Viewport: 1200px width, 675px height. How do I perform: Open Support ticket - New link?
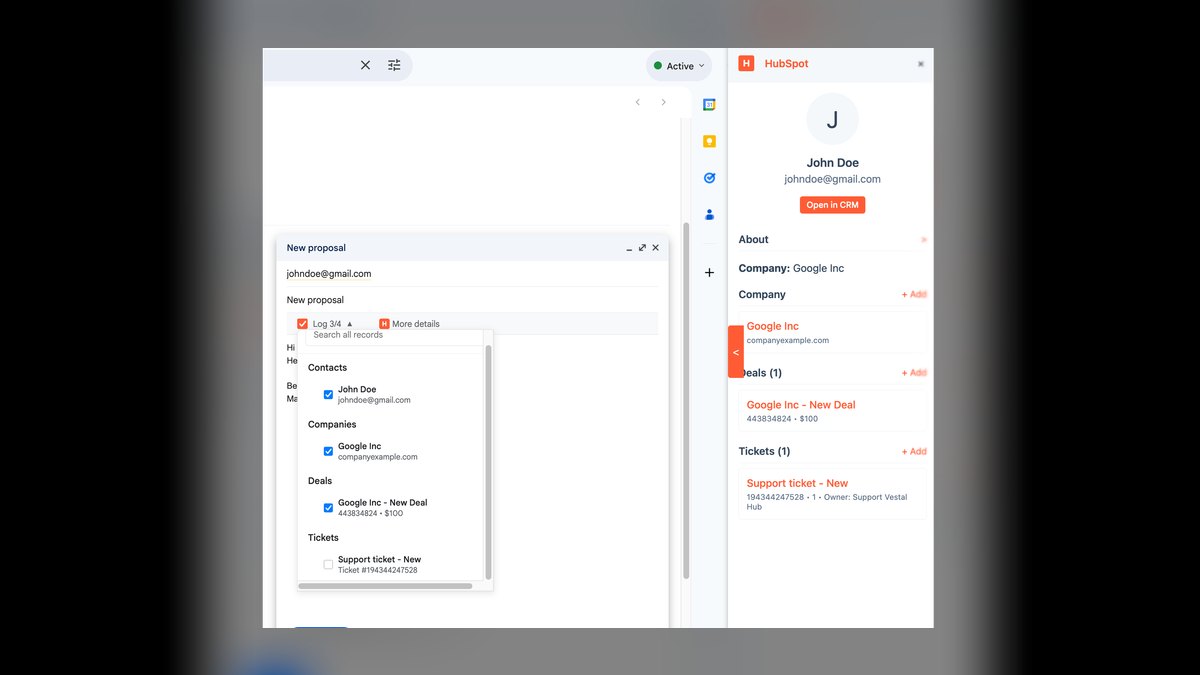coord(797,483)
